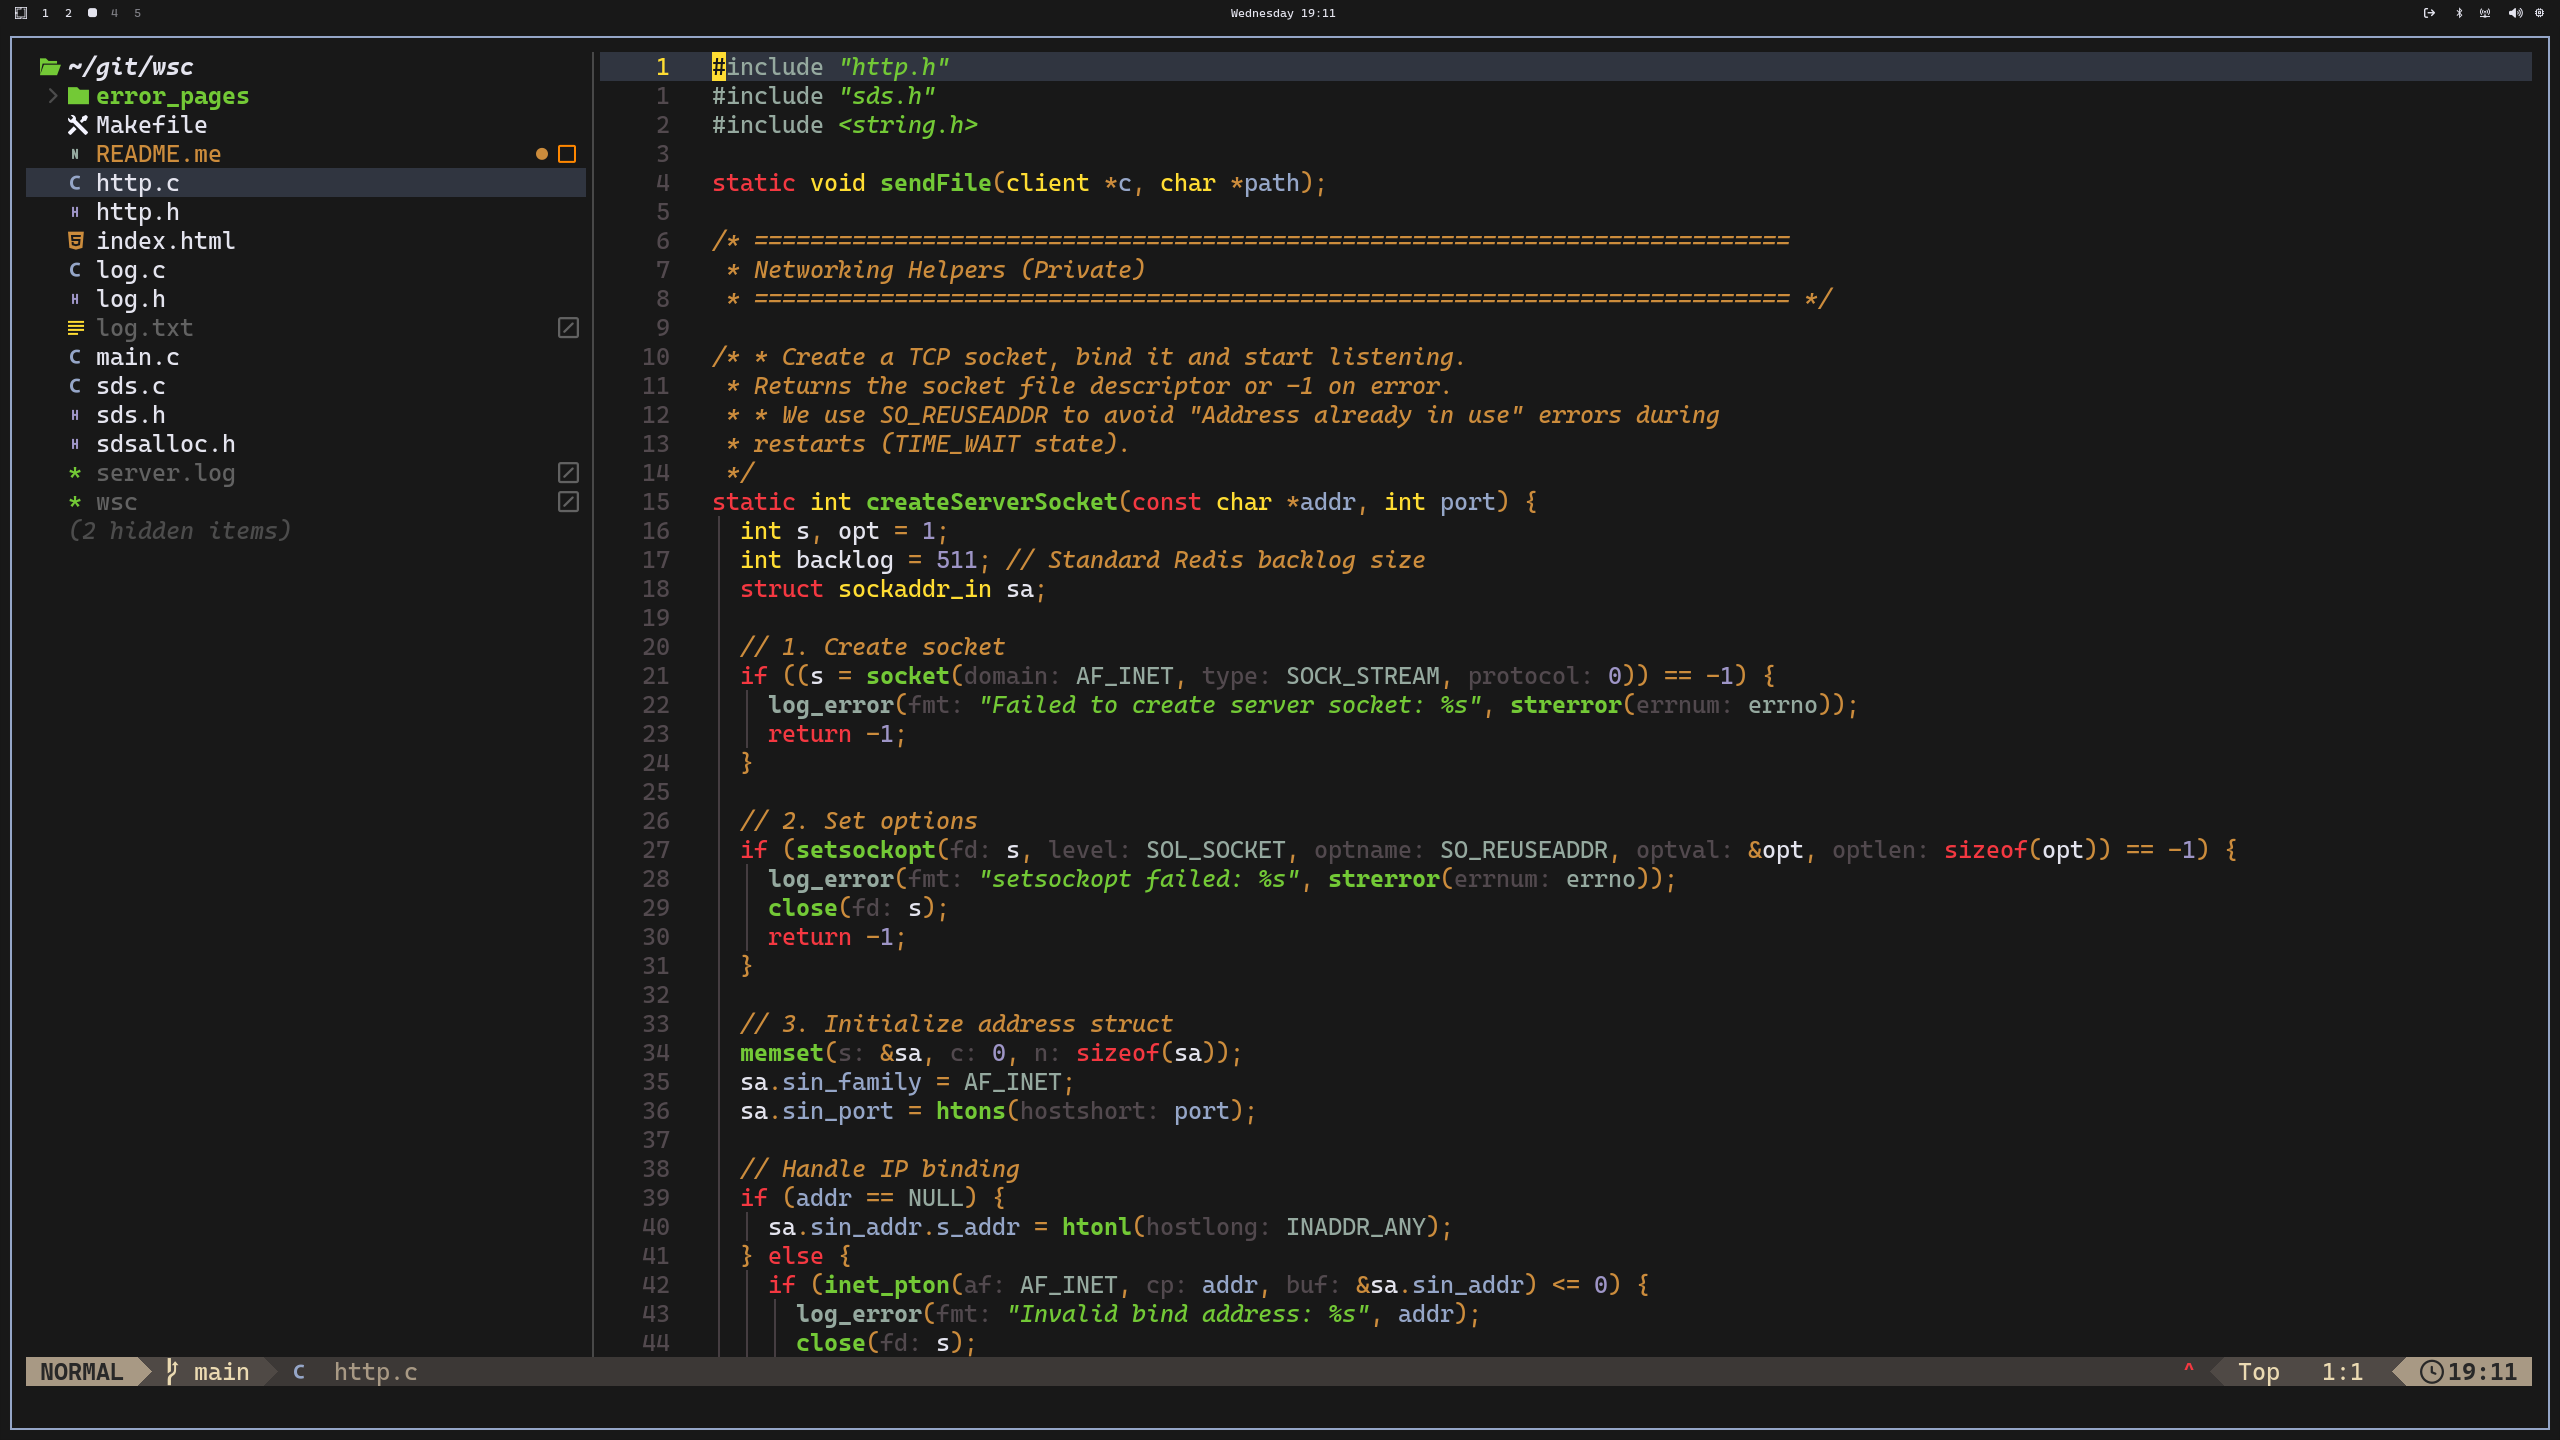
Task: Click the header icon next to sdsalloc.h
Action: 75,444
